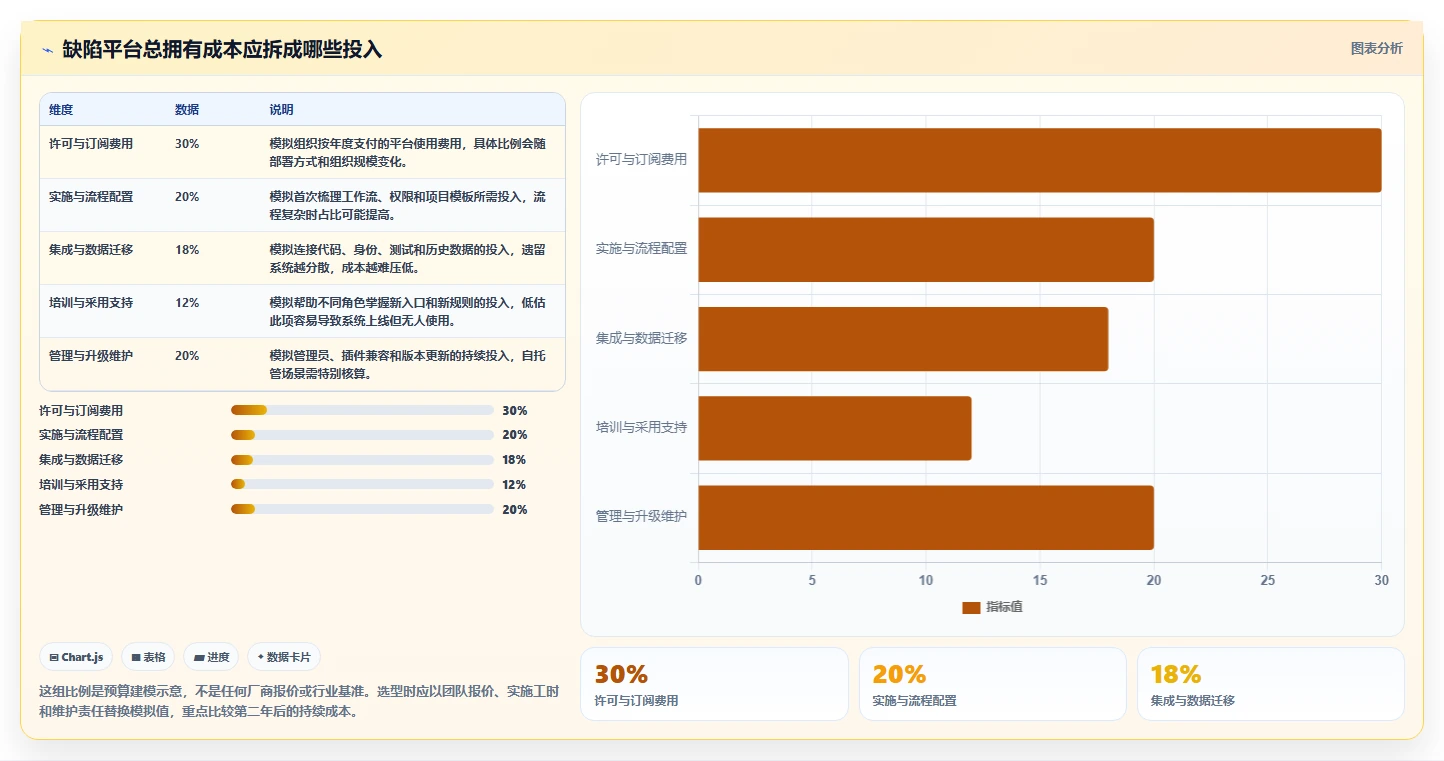Click the 培训与采用支持 chart axis label
Screen dimensions: 1444x761
(641, 427)
